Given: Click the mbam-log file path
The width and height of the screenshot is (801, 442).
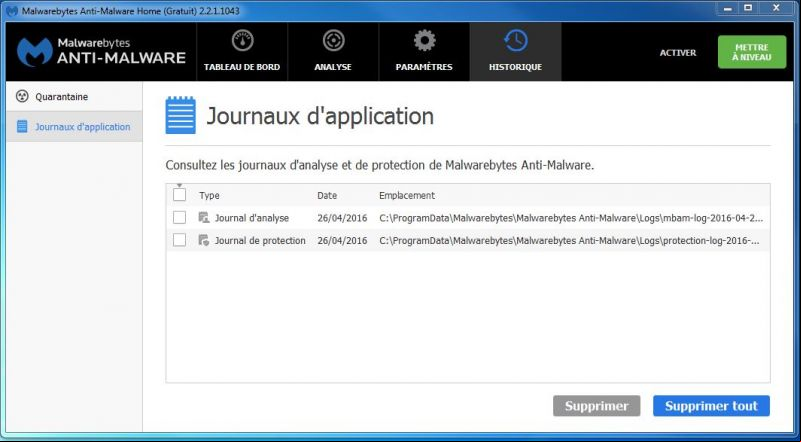Looking at the screenshot, I should 571,218.
